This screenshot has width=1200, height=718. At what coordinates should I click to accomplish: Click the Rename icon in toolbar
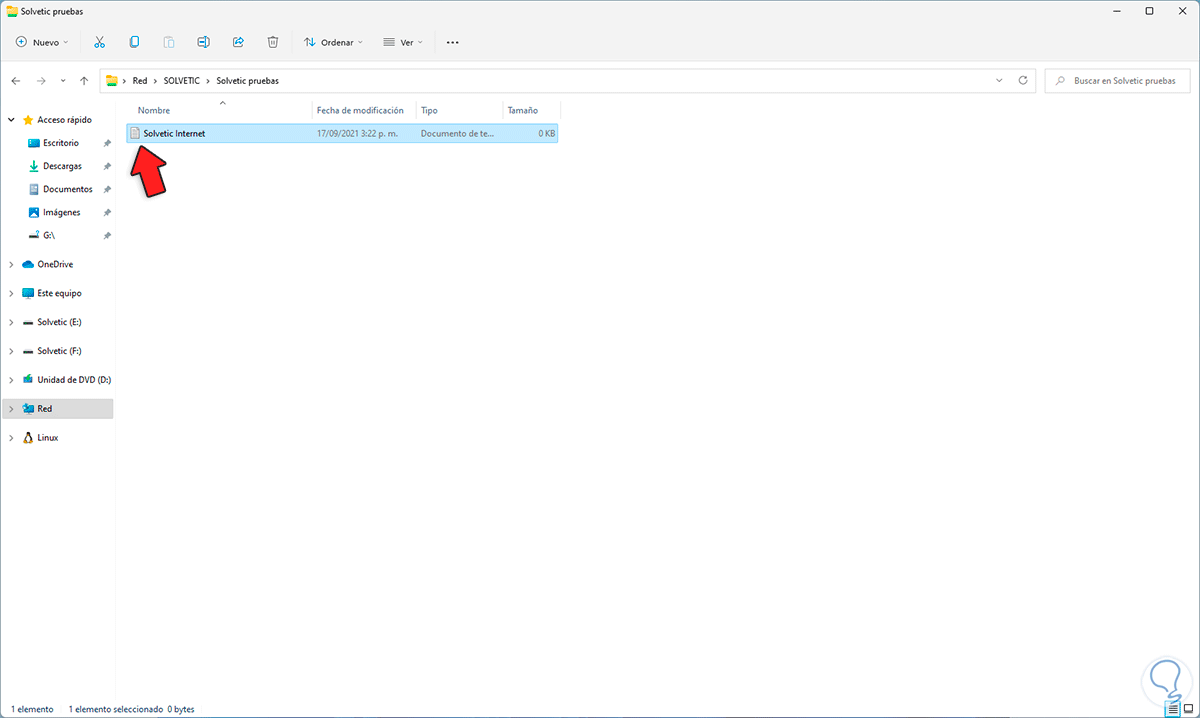[x=203, y=42]
